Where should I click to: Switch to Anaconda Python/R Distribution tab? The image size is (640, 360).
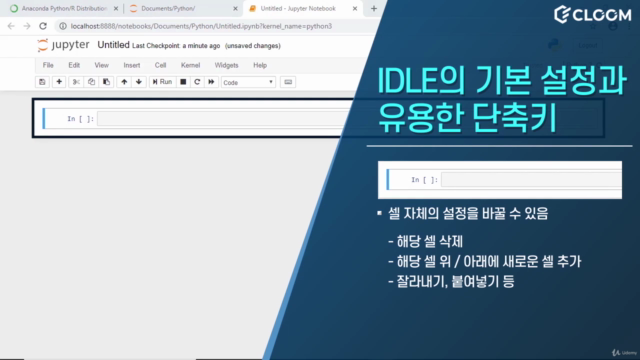[64, 9]
